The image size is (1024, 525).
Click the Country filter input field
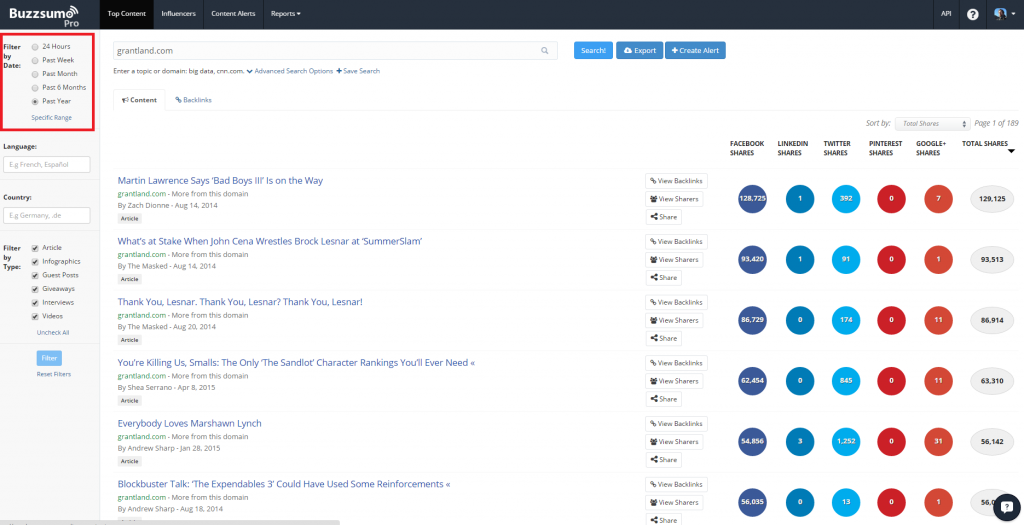coord(47,215)
